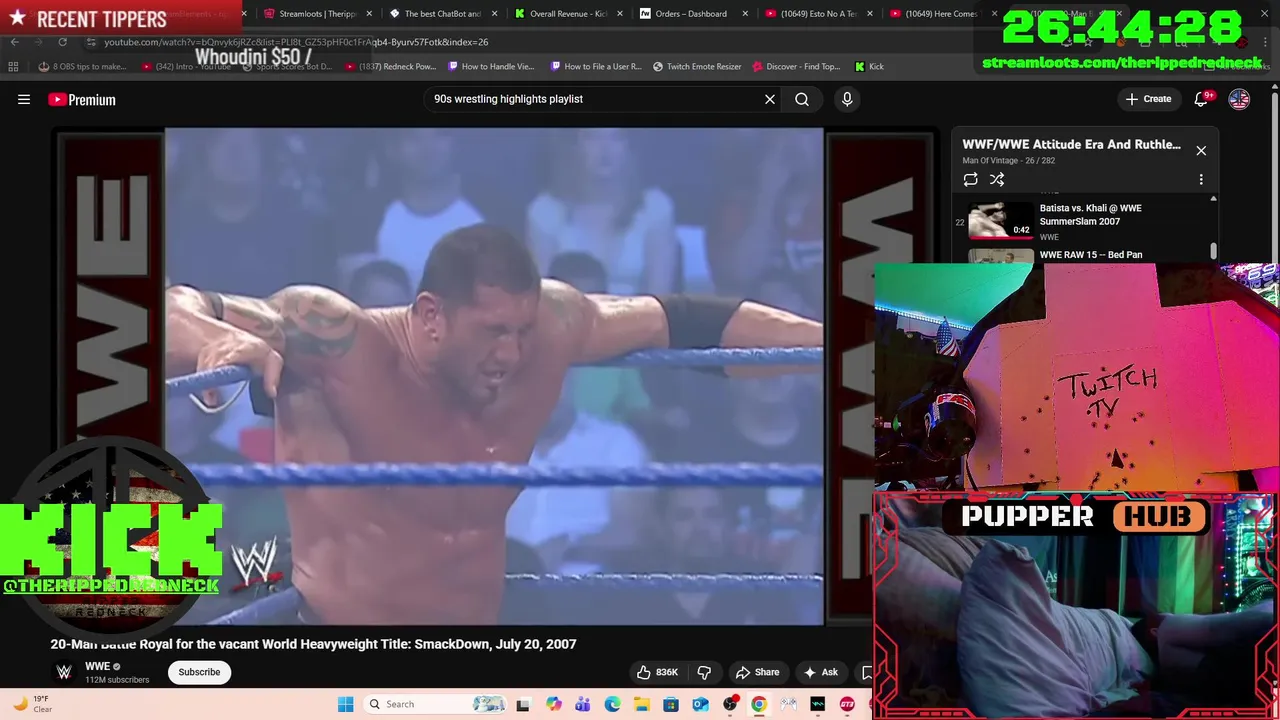Screen dimensions: 1280x720
Task: Open weather widget 19°F Clear
Action: (x=32, y=704)
